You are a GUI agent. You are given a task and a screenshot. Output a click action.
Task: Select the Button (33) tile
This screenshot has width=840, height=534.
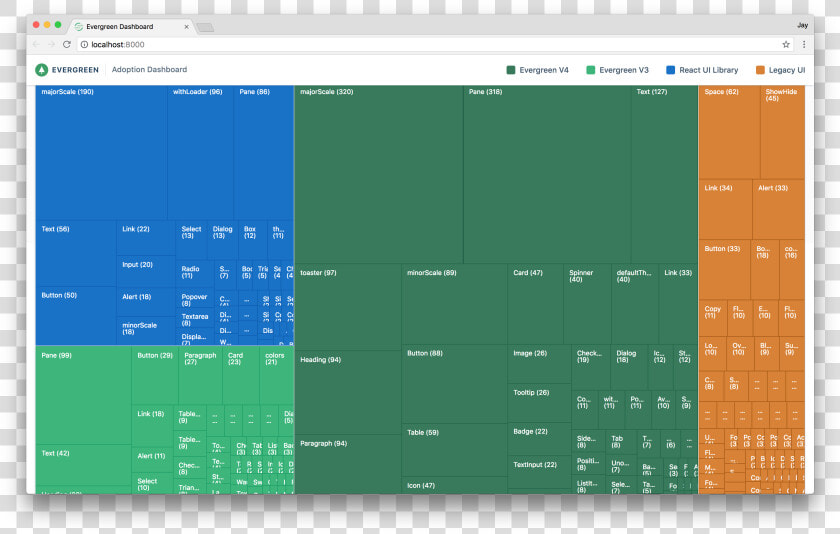tap(724, 270)
